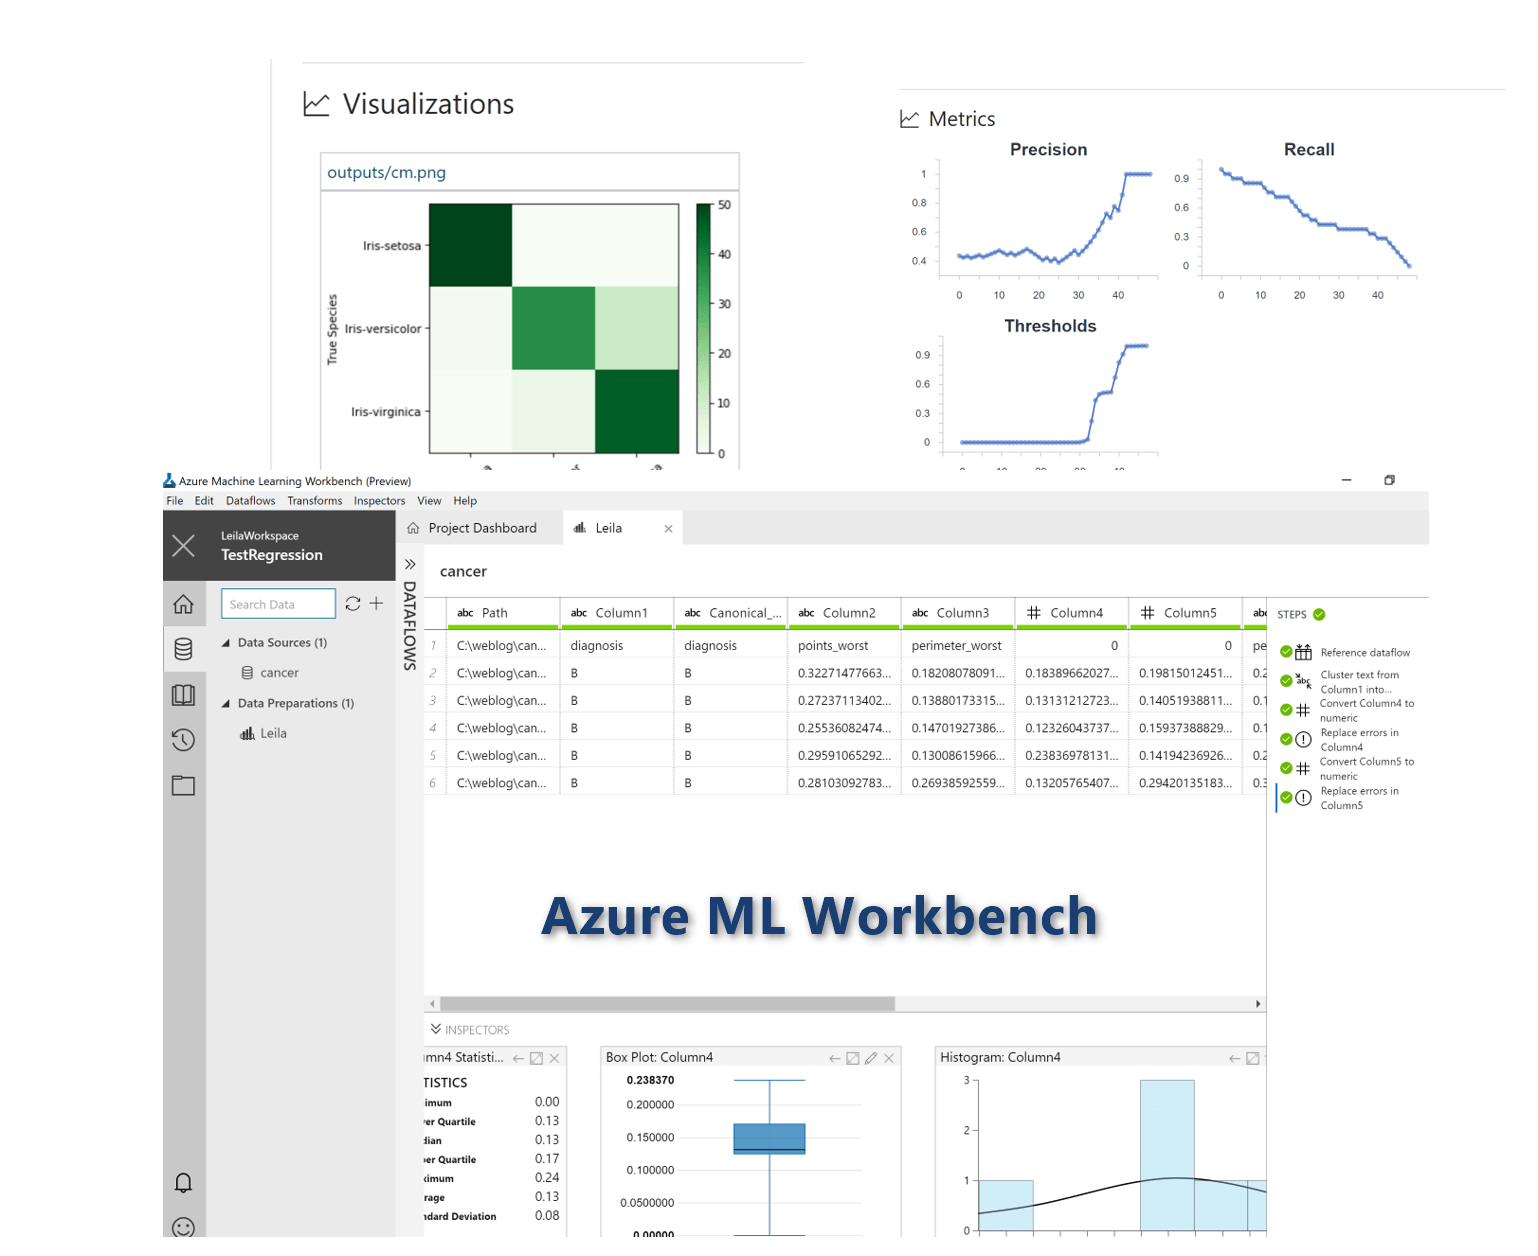Open the Notebooks (book) sidebar icon

[x=184, y=695]
